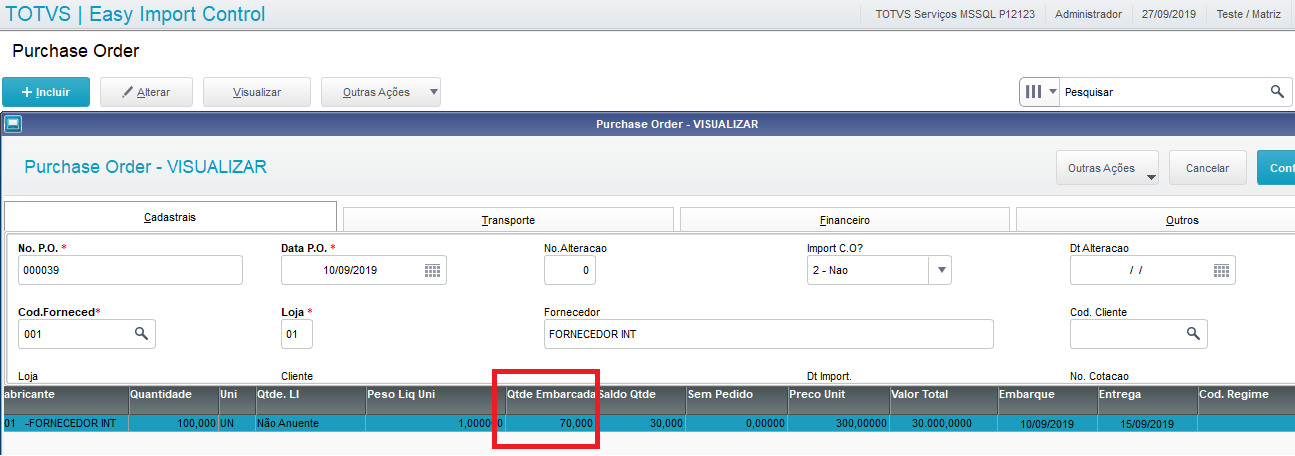Click the 27/09/2019 date in top bar
This screenshot has width=1295, height=456.
coord(1169,14)
